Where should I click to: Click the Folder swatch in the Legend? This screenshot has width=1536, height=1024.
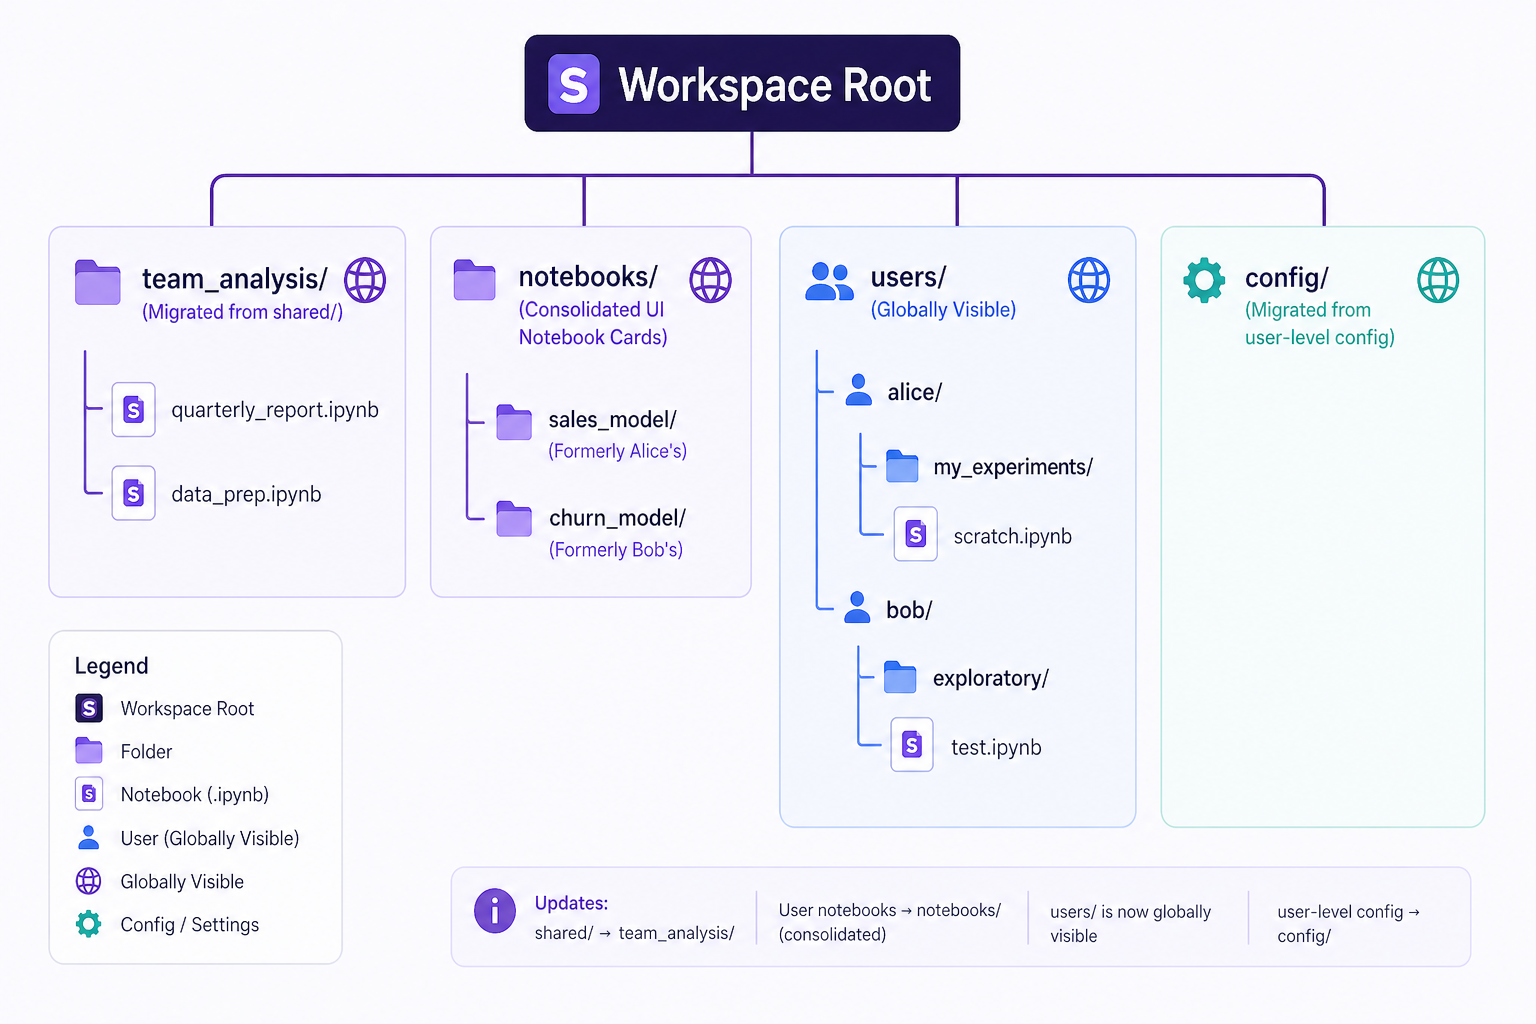coord(89,750)
